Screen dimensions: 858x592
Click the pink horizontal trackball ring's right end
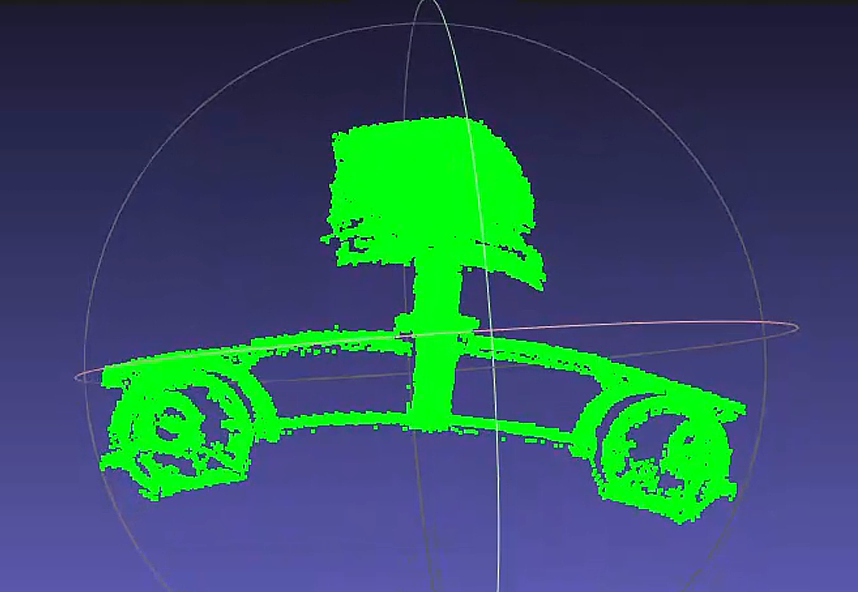795,327
